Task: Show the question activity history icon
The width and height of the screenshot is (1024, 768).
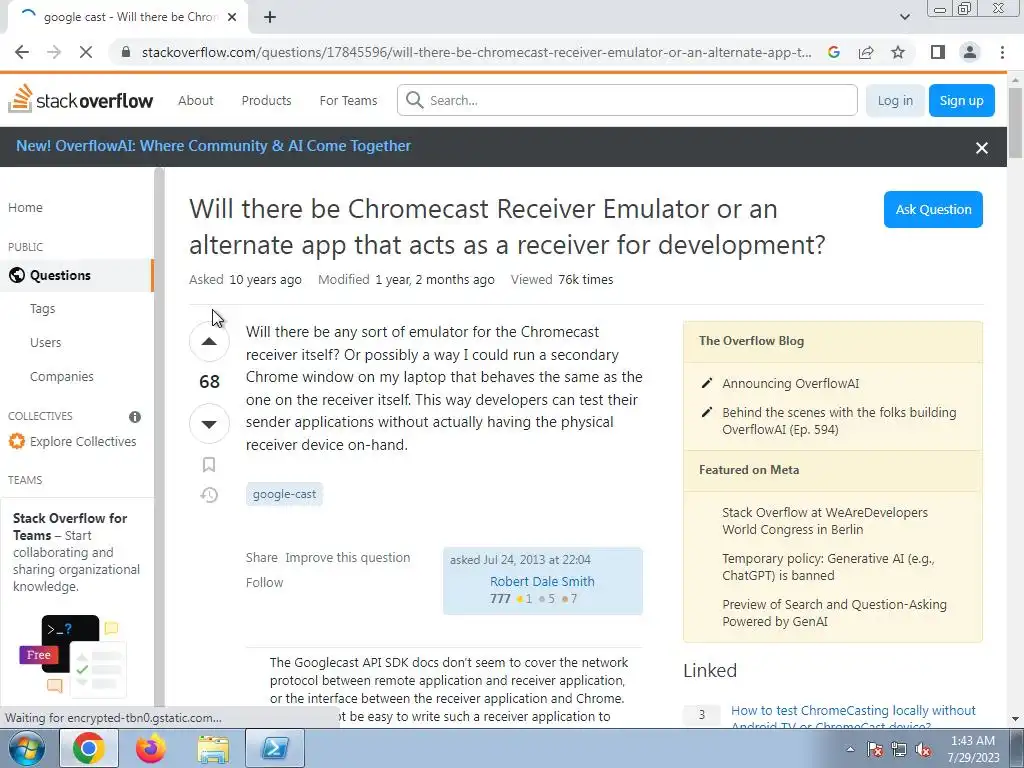Action: point(209,495)
